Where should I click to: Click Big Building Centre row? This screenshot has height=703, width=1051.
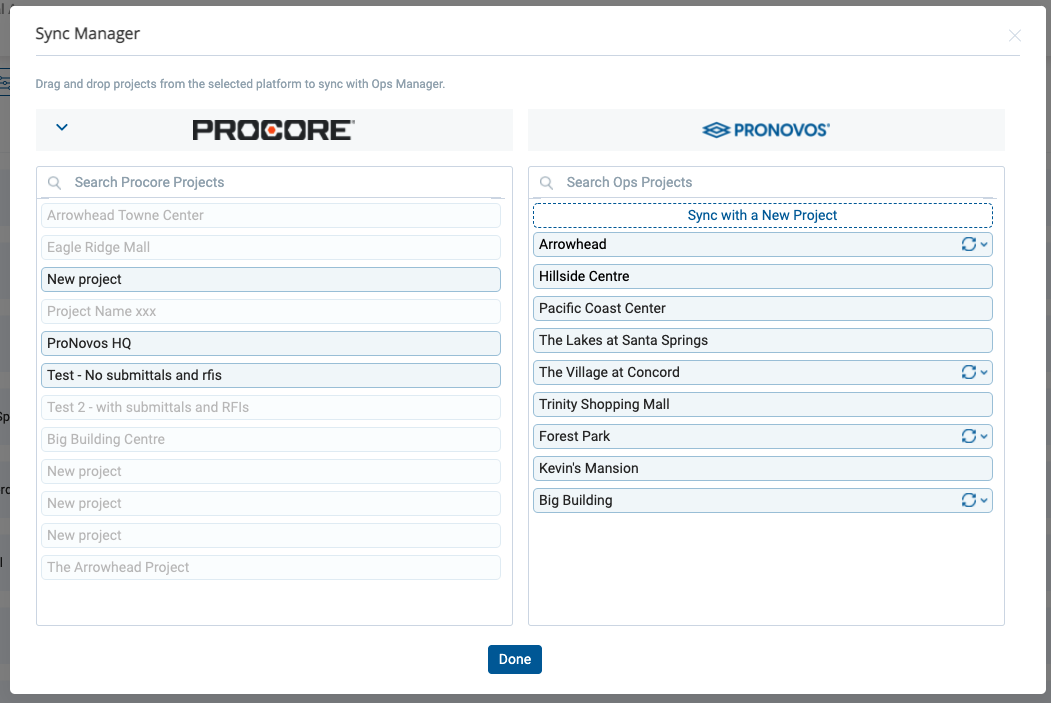click(271, 440)
